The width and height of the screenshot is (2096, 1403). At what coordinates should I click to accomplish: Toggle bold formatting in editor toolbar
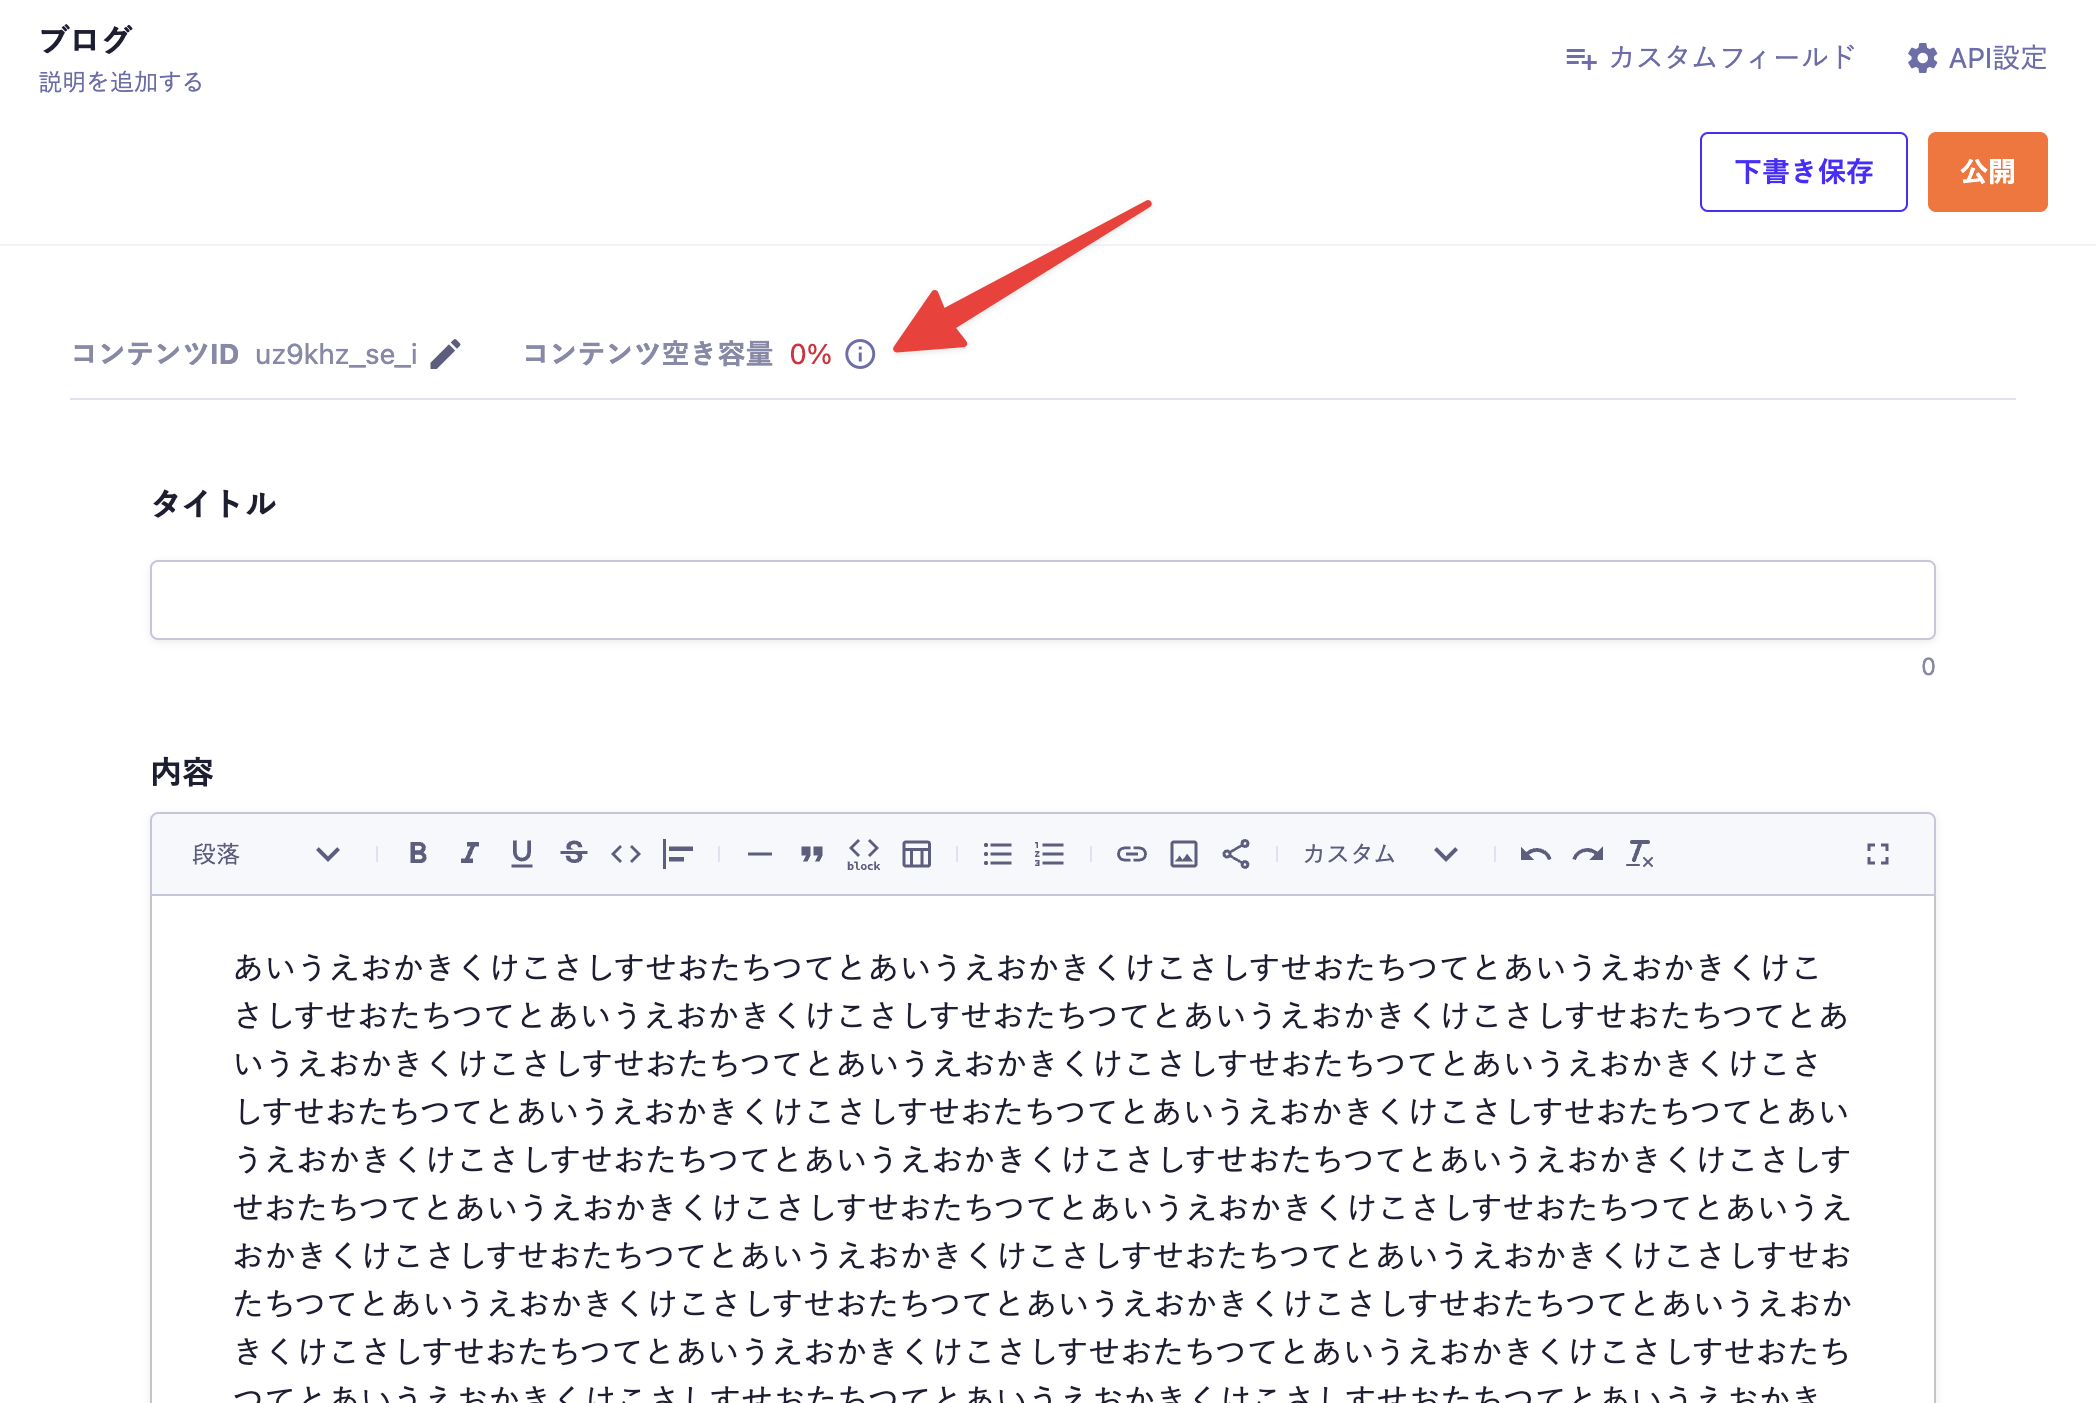point(418,853)
